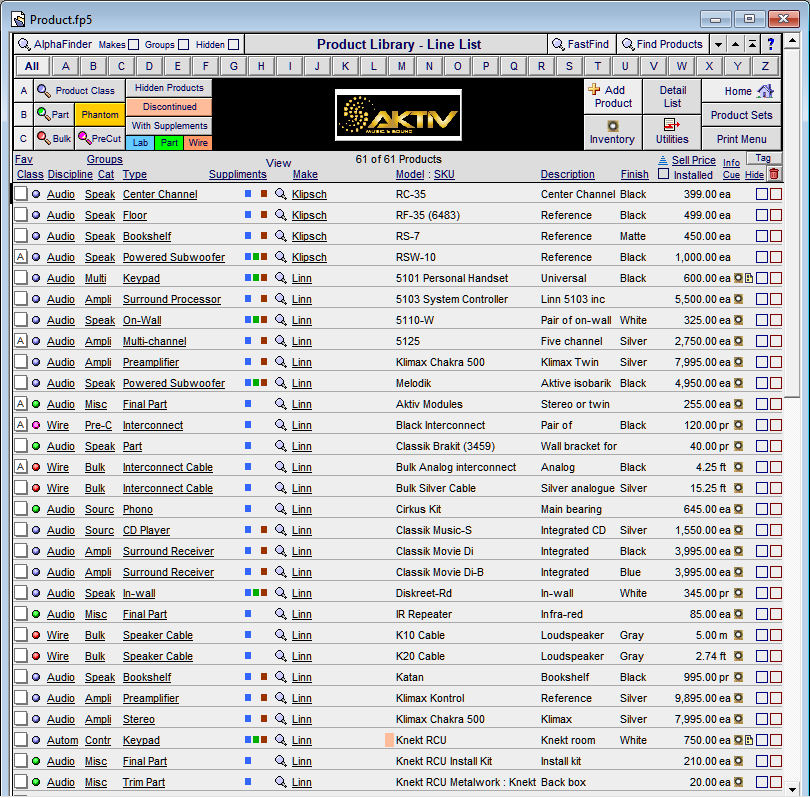This screenshot has width=810, height=798.
Task: Click the magnifier next to Klipsch RC-35
Action: point(281,194)
